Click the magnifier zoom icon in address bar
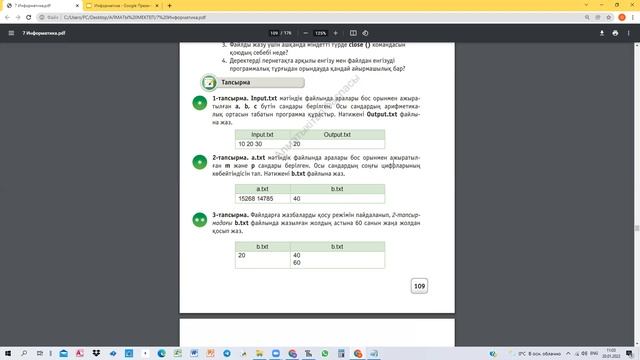Screen dimensions: 640x360 coord(587,18)
